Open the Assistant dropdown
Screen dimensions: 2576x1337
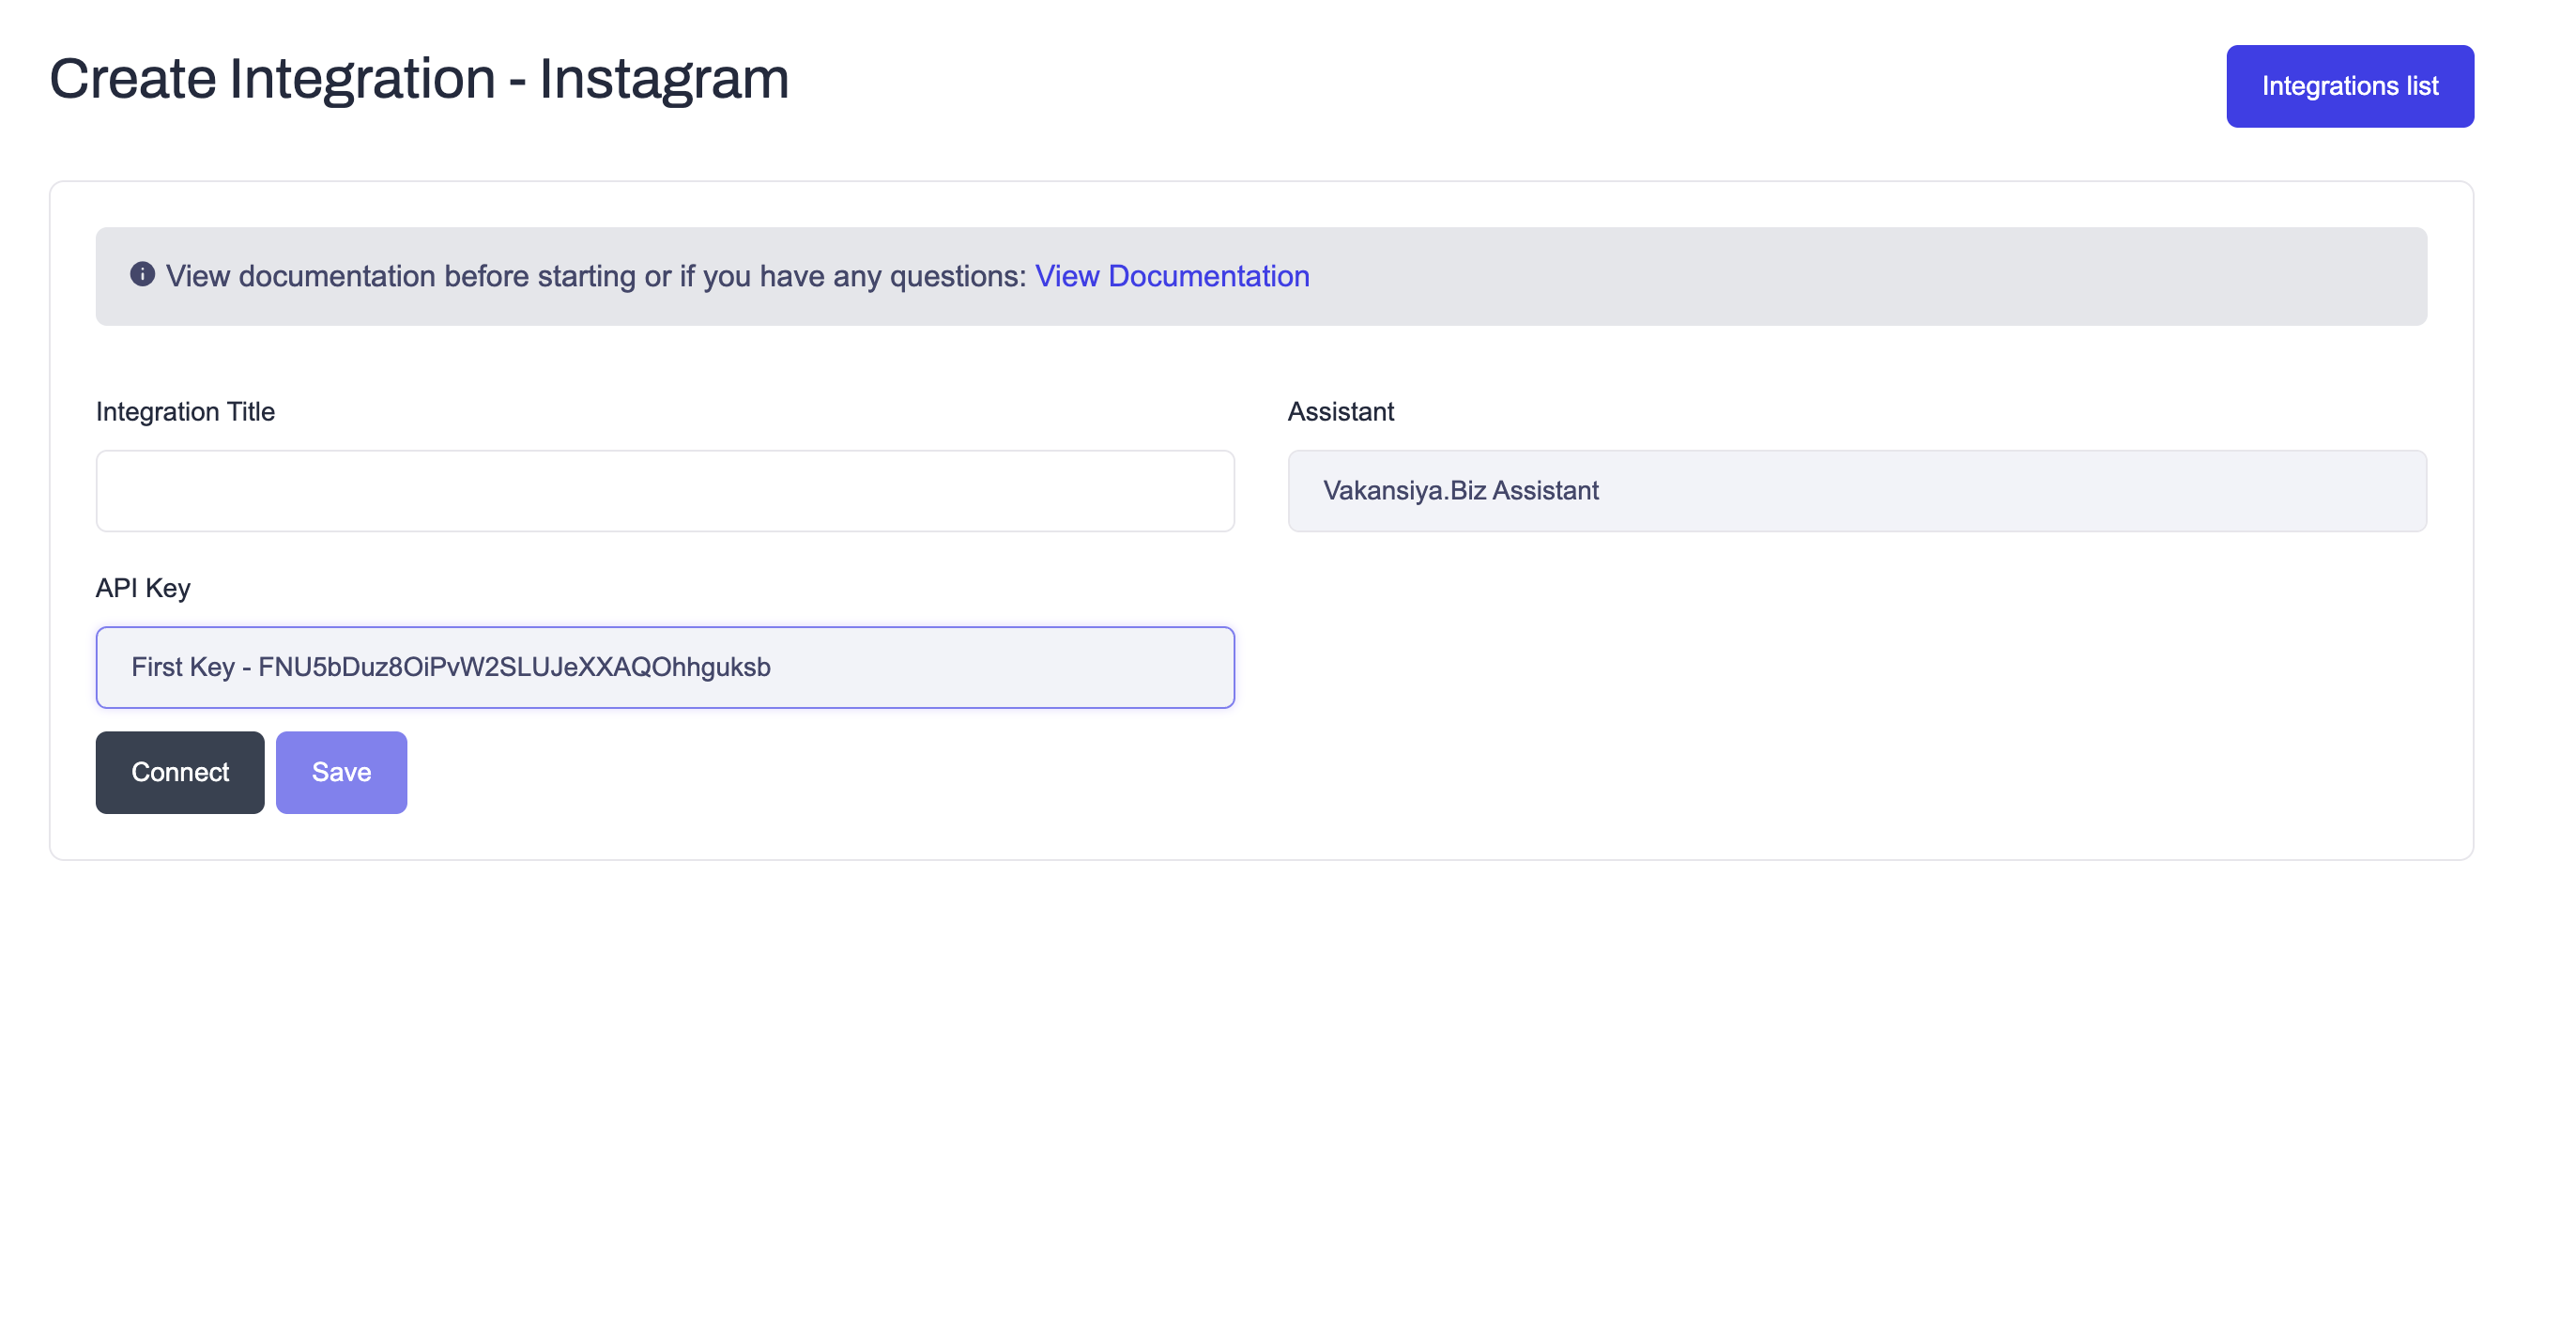pyautogui.click(x=1856, y=491)
